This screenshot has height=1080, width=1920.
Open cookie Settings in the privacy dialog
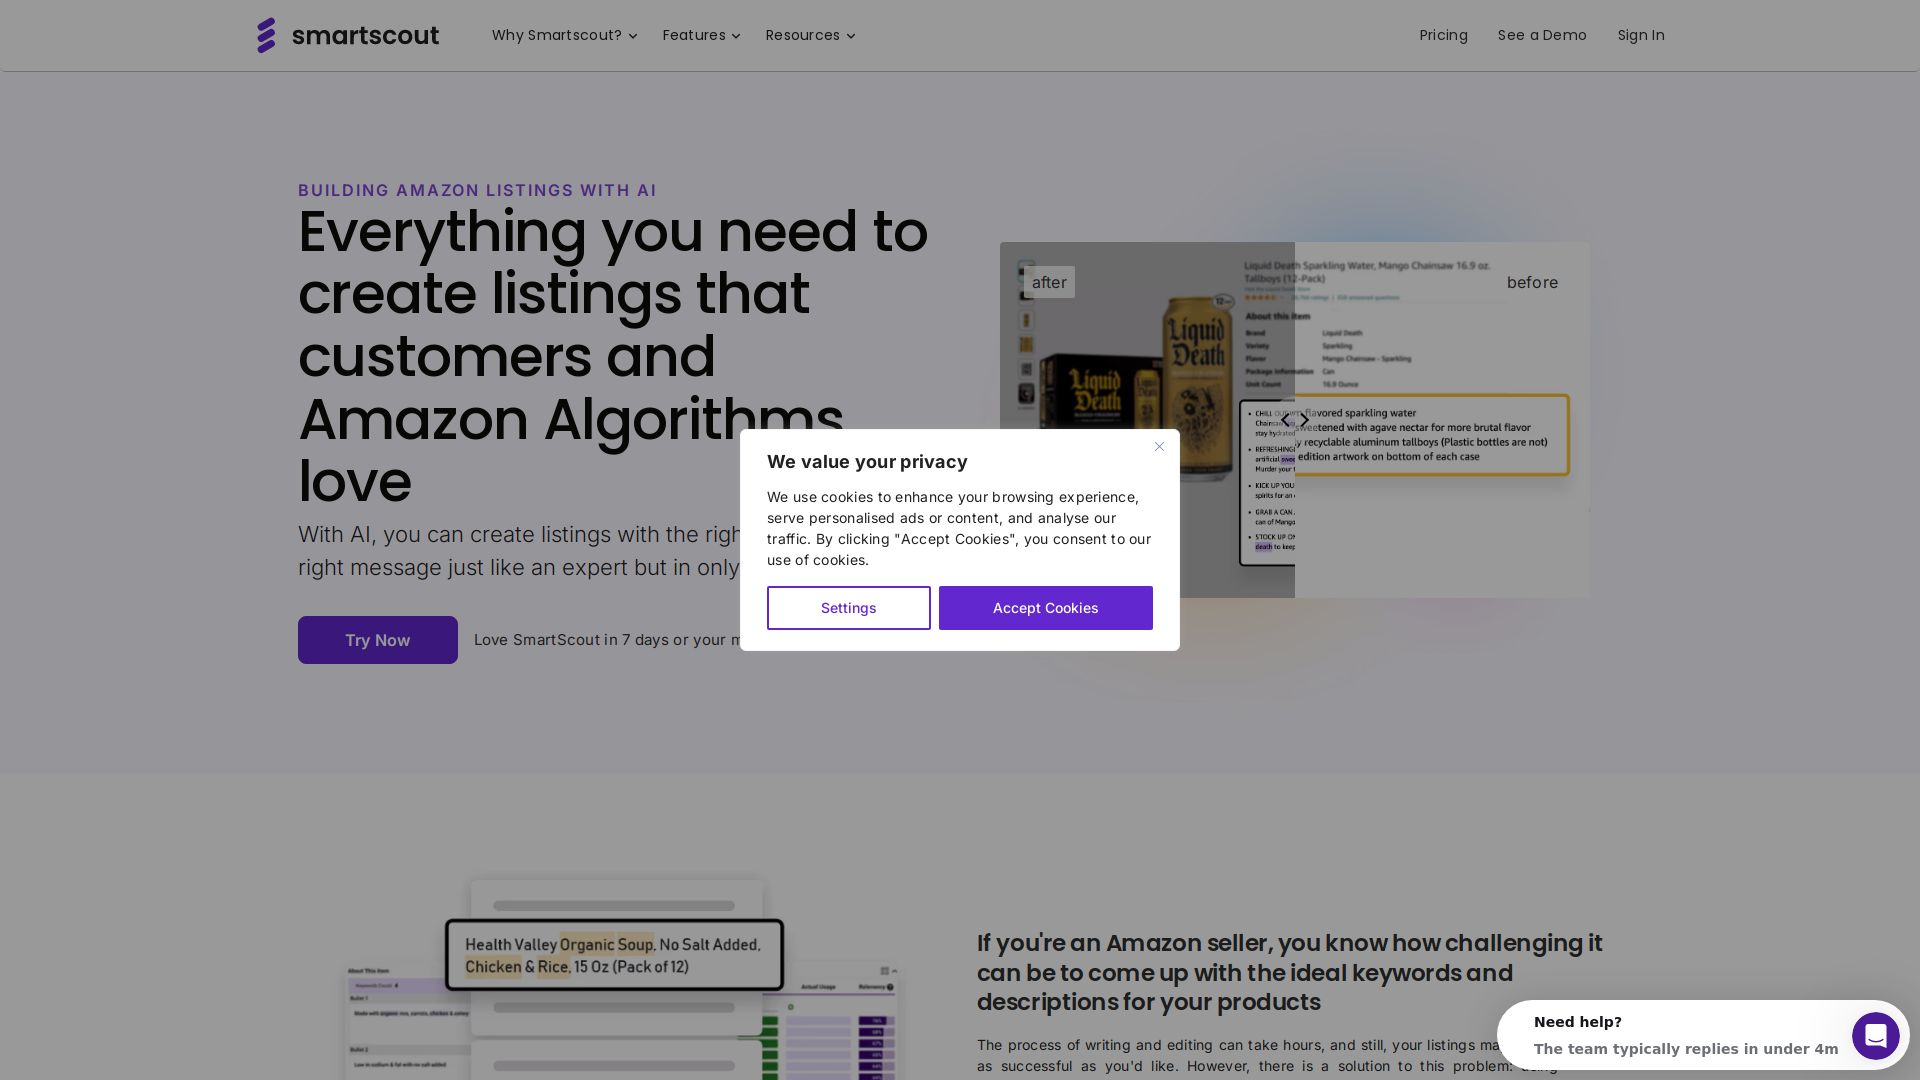click(848, 608)
